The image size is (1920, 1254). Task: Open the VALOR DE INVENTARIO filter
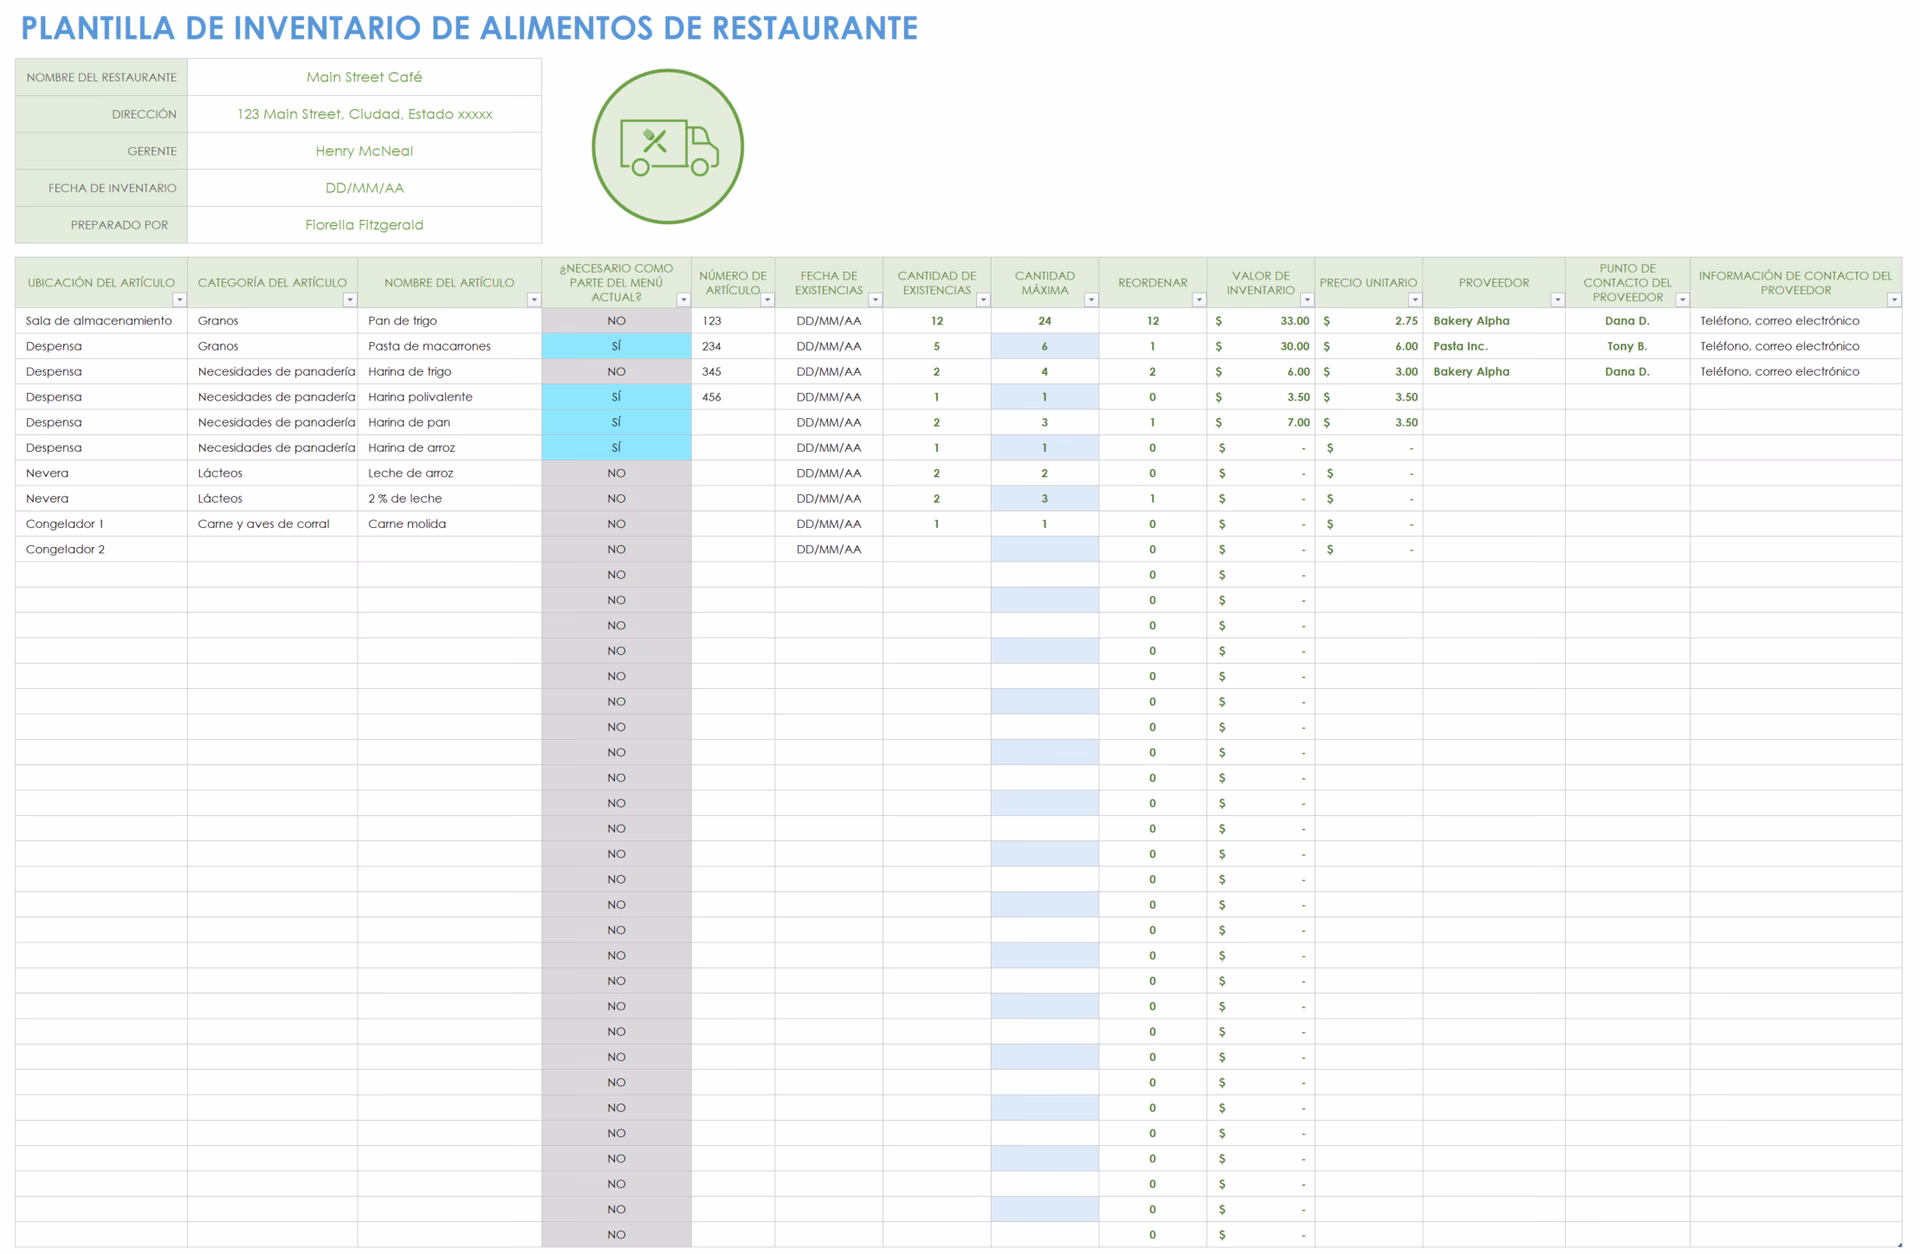1305,298
